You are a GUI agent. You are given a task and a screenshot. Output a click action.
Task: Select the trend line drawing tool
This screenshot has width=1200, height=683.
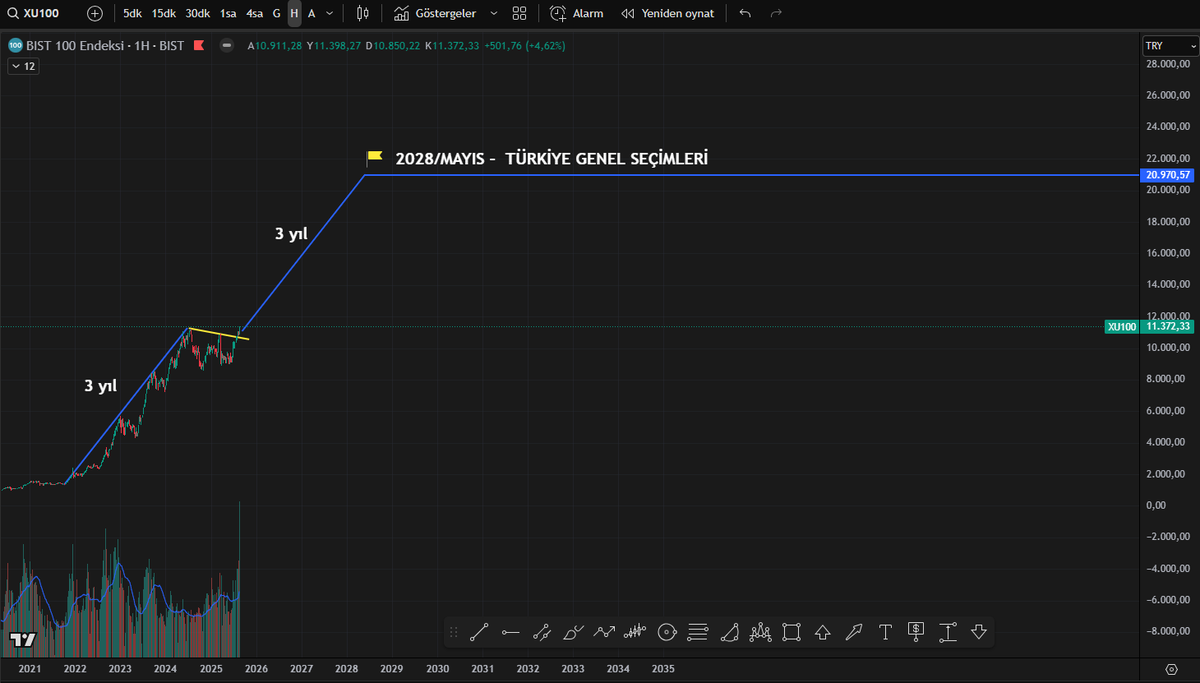(478, 632)
